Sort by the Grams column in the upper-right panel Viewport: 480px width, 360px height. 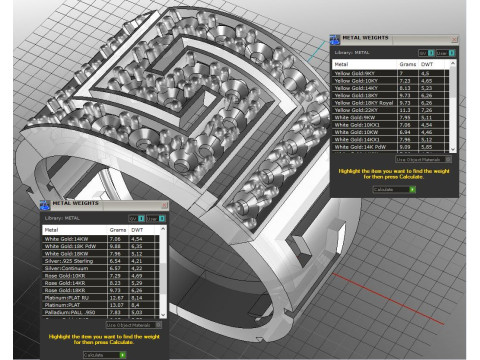point(408,64)
